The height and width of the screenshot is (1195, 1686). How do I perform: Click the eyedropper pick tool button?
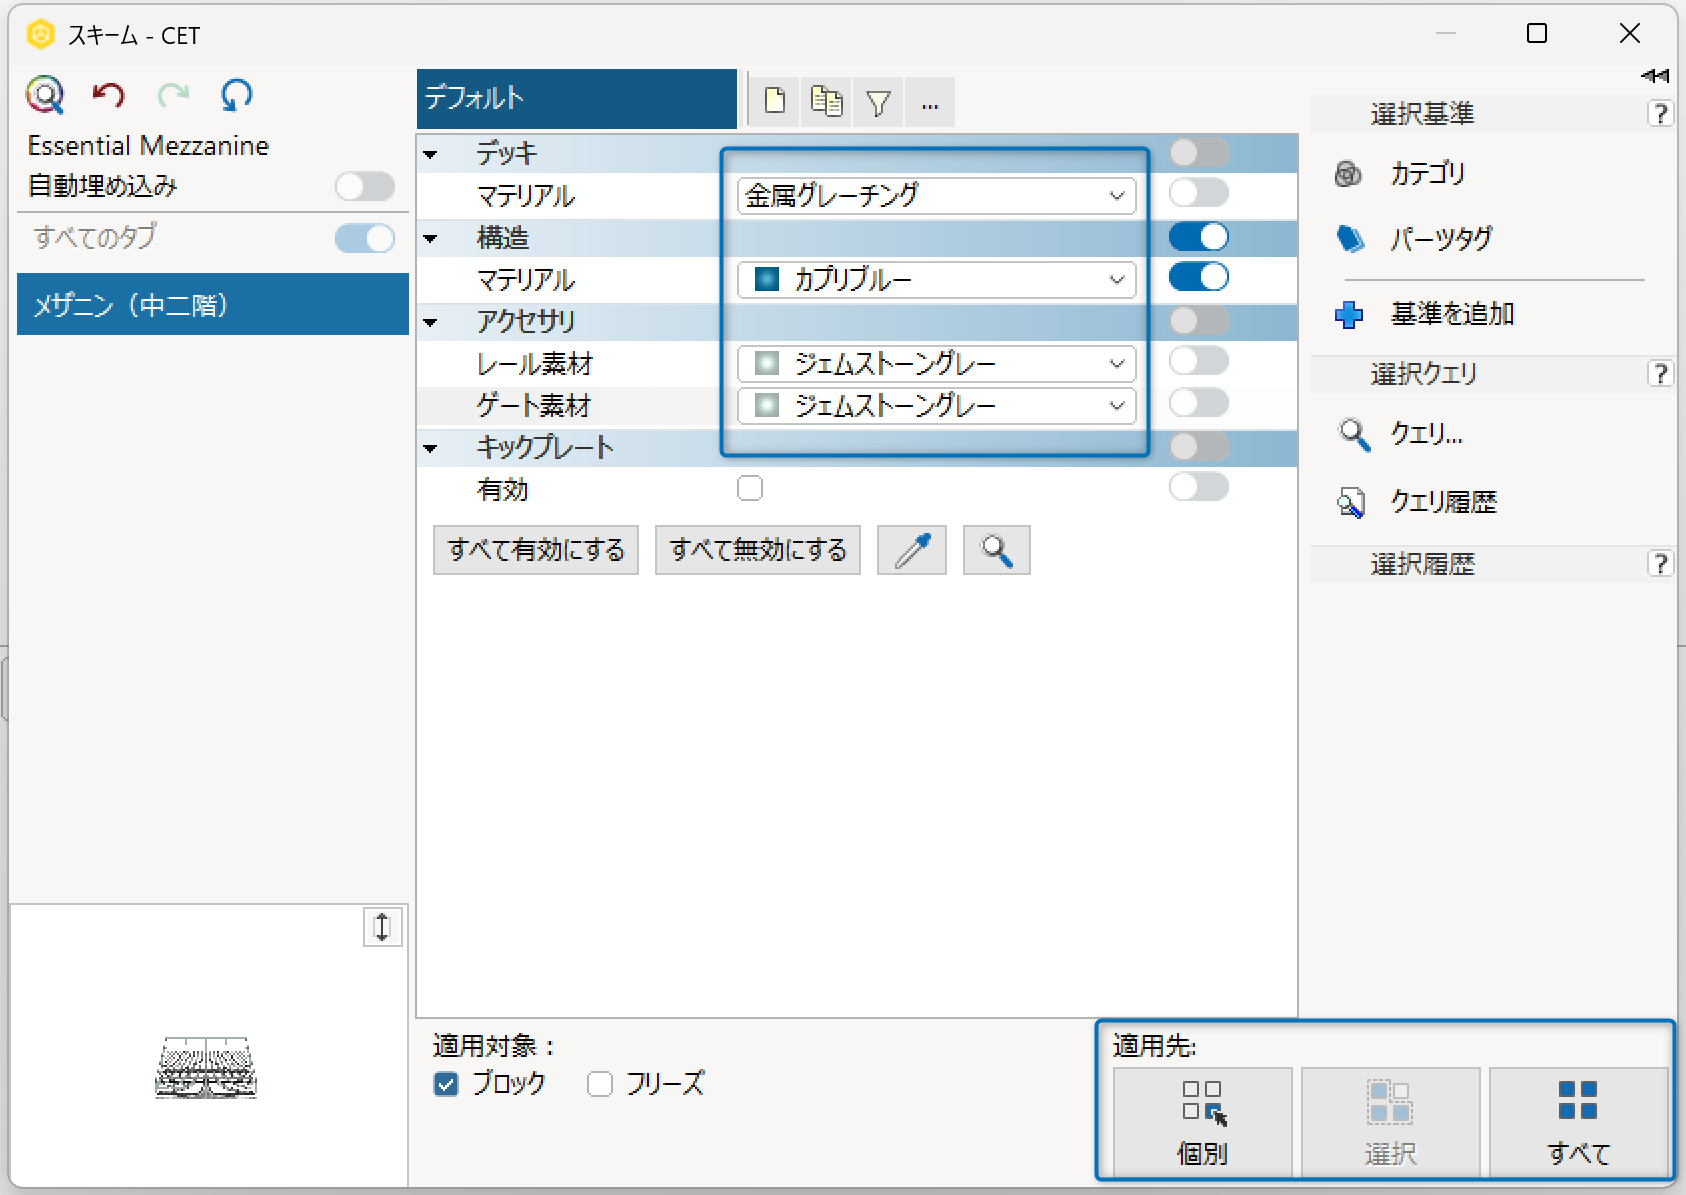pos(912,550)
